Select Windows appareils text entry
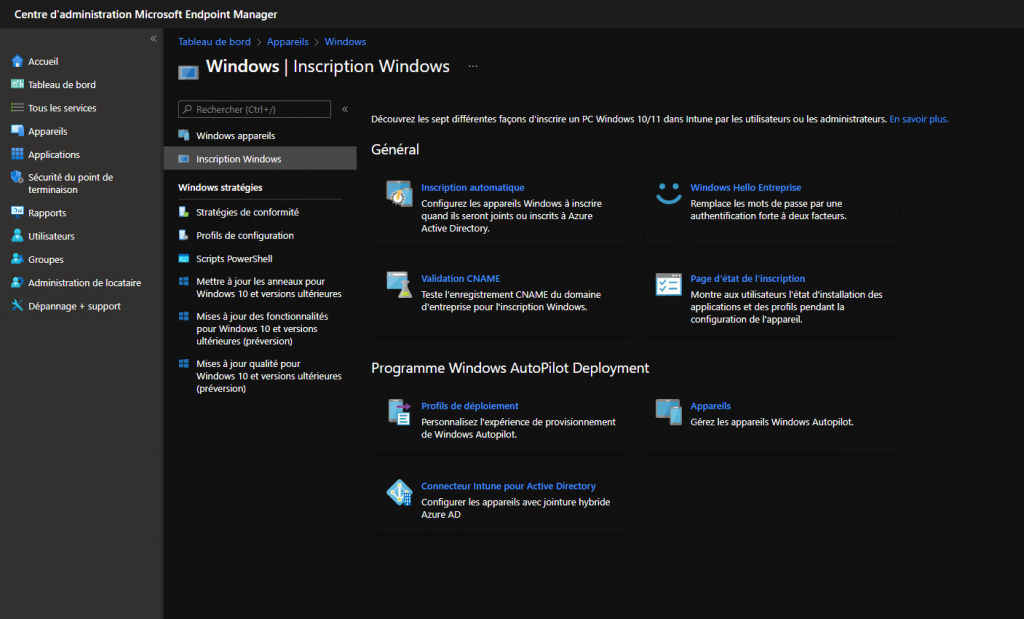 pos(235,135)
